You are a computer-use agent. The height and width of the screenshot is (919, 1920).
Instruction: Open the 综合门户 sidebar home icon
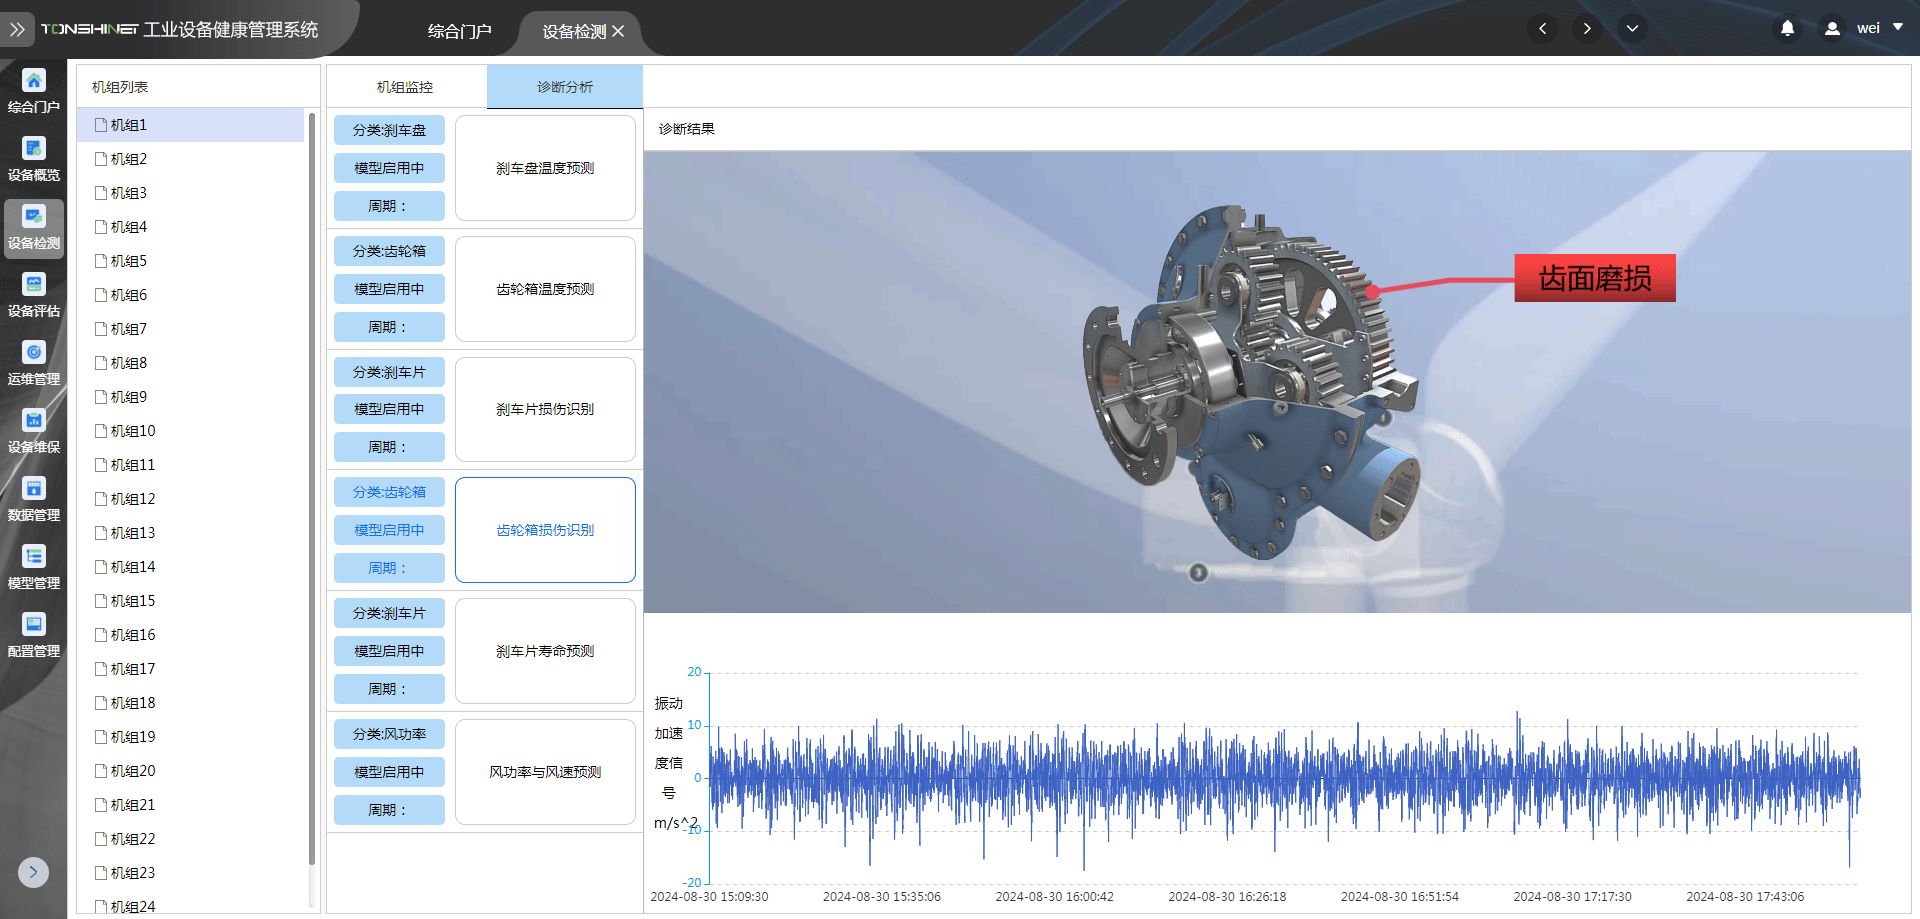34,82
